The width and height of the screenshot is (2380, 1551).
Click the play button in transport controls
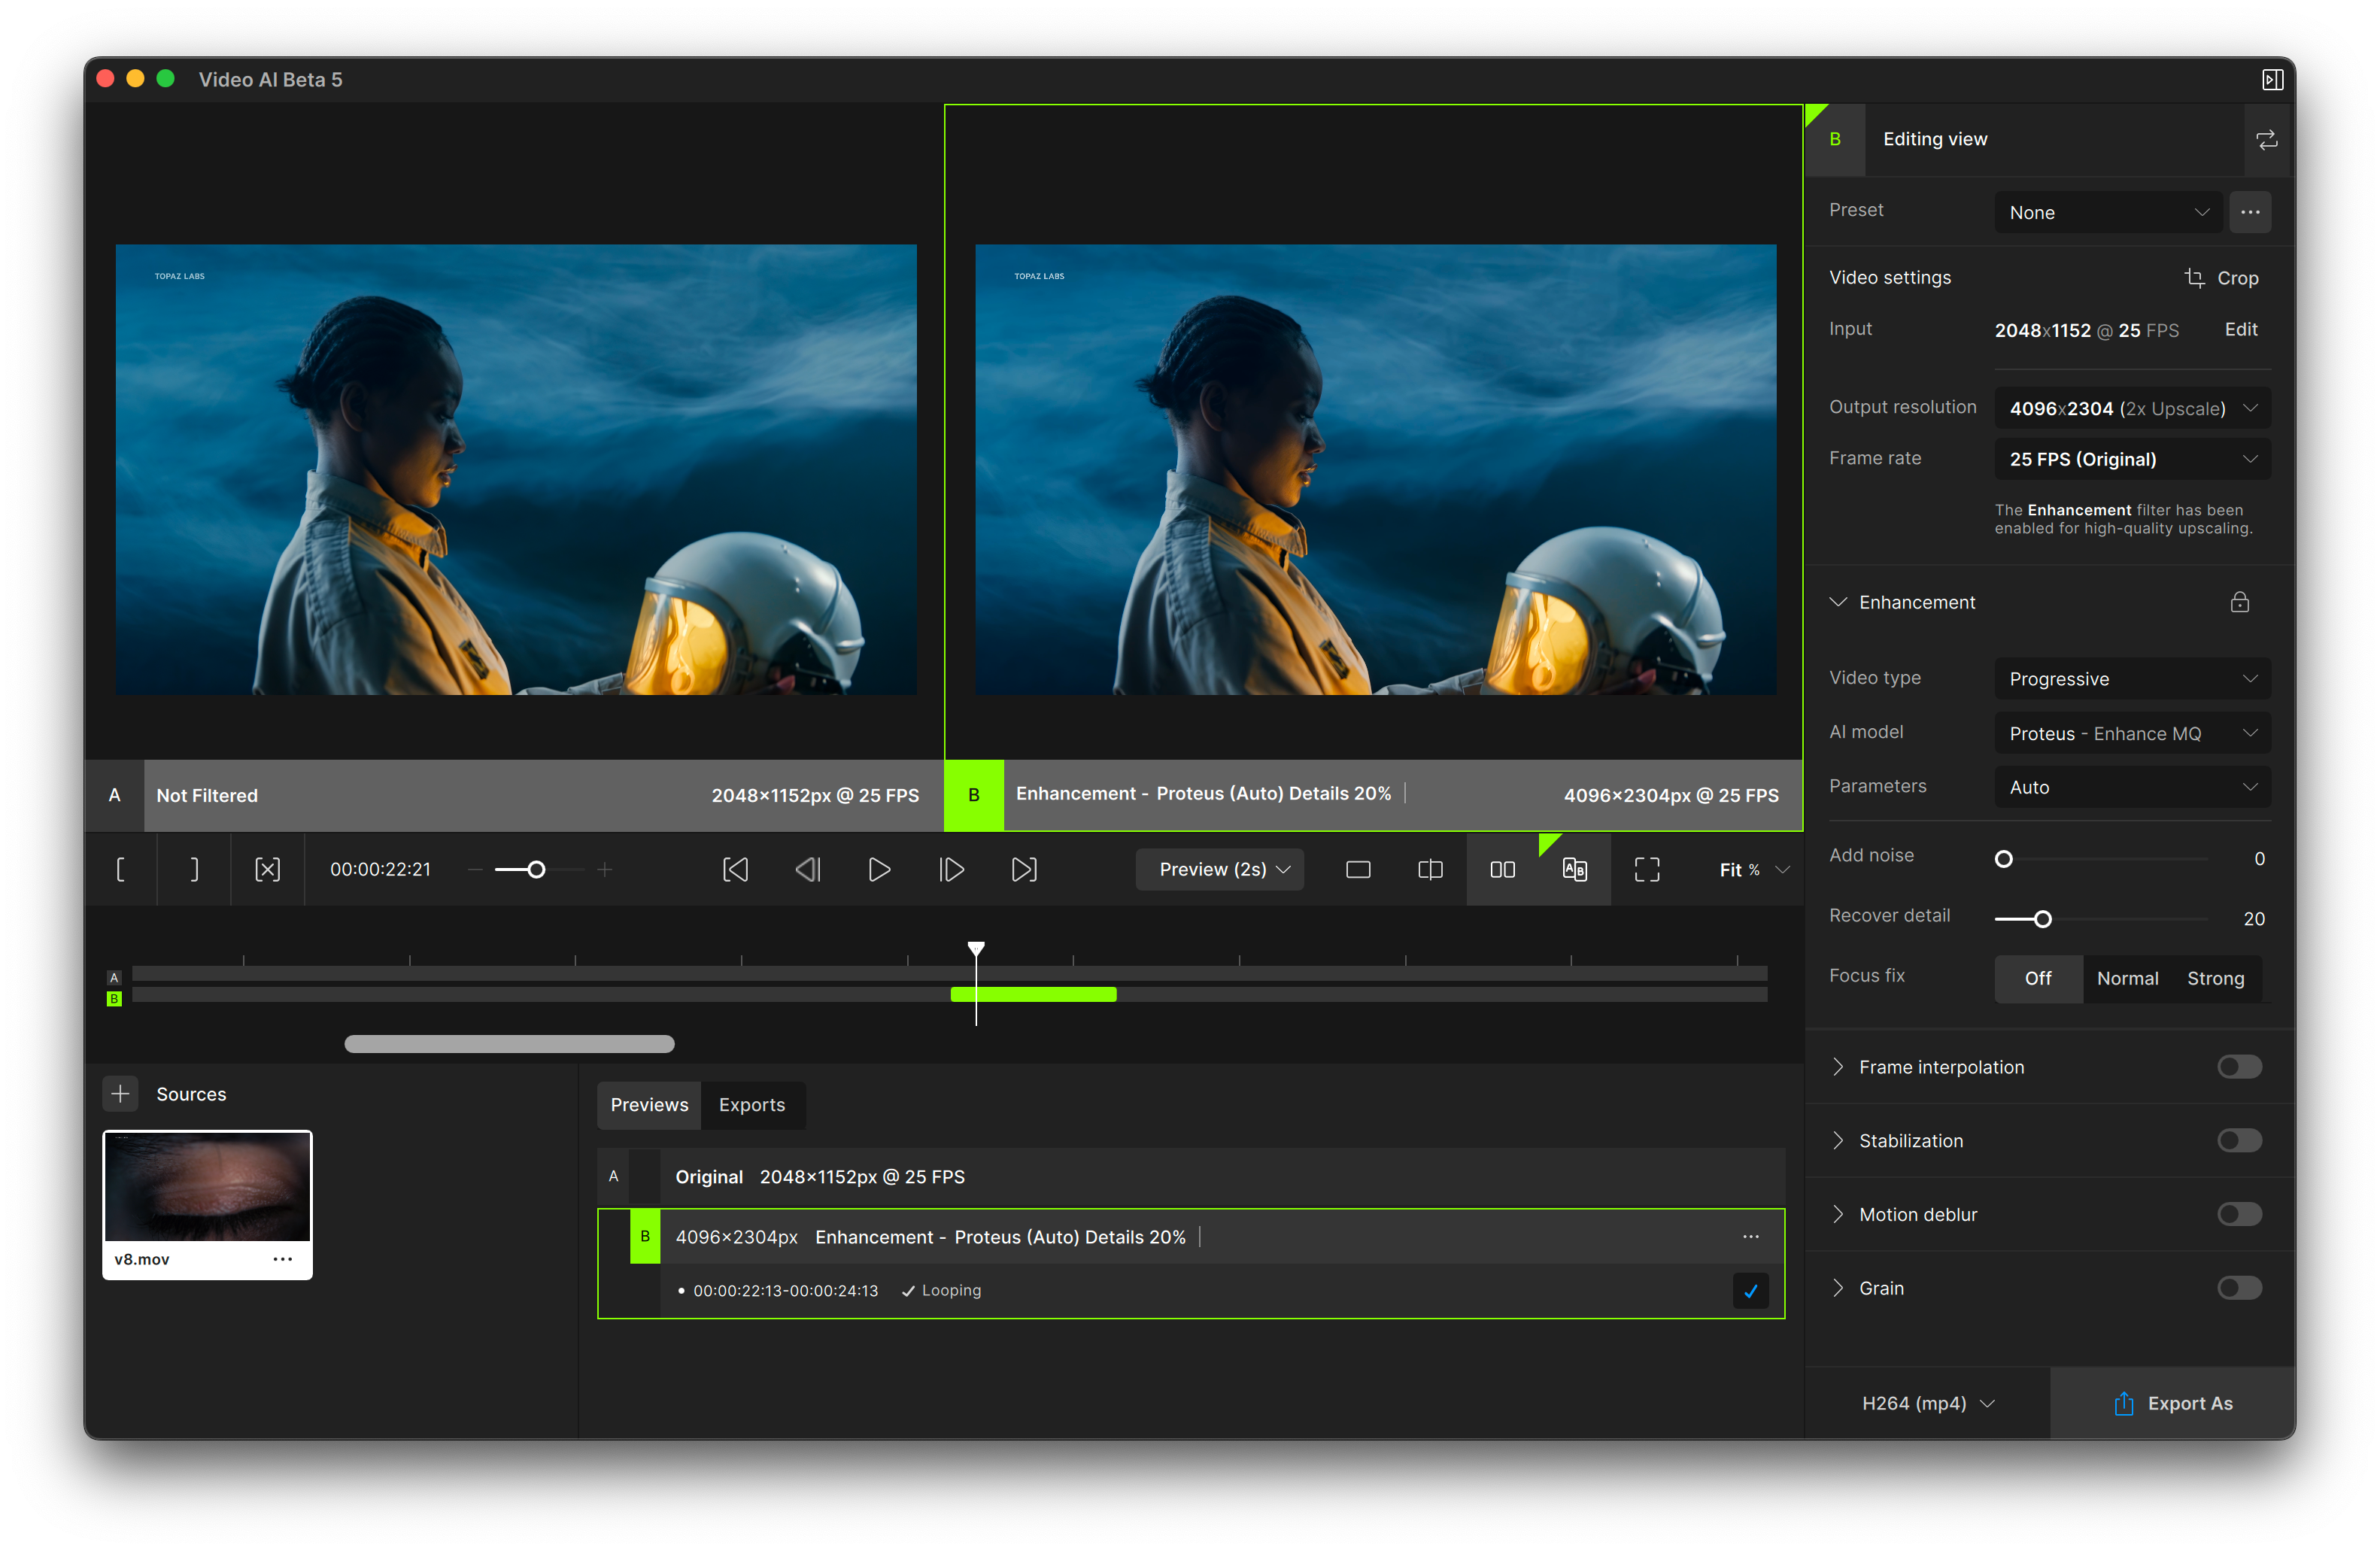pyautogui.click(x=879, y=870)
